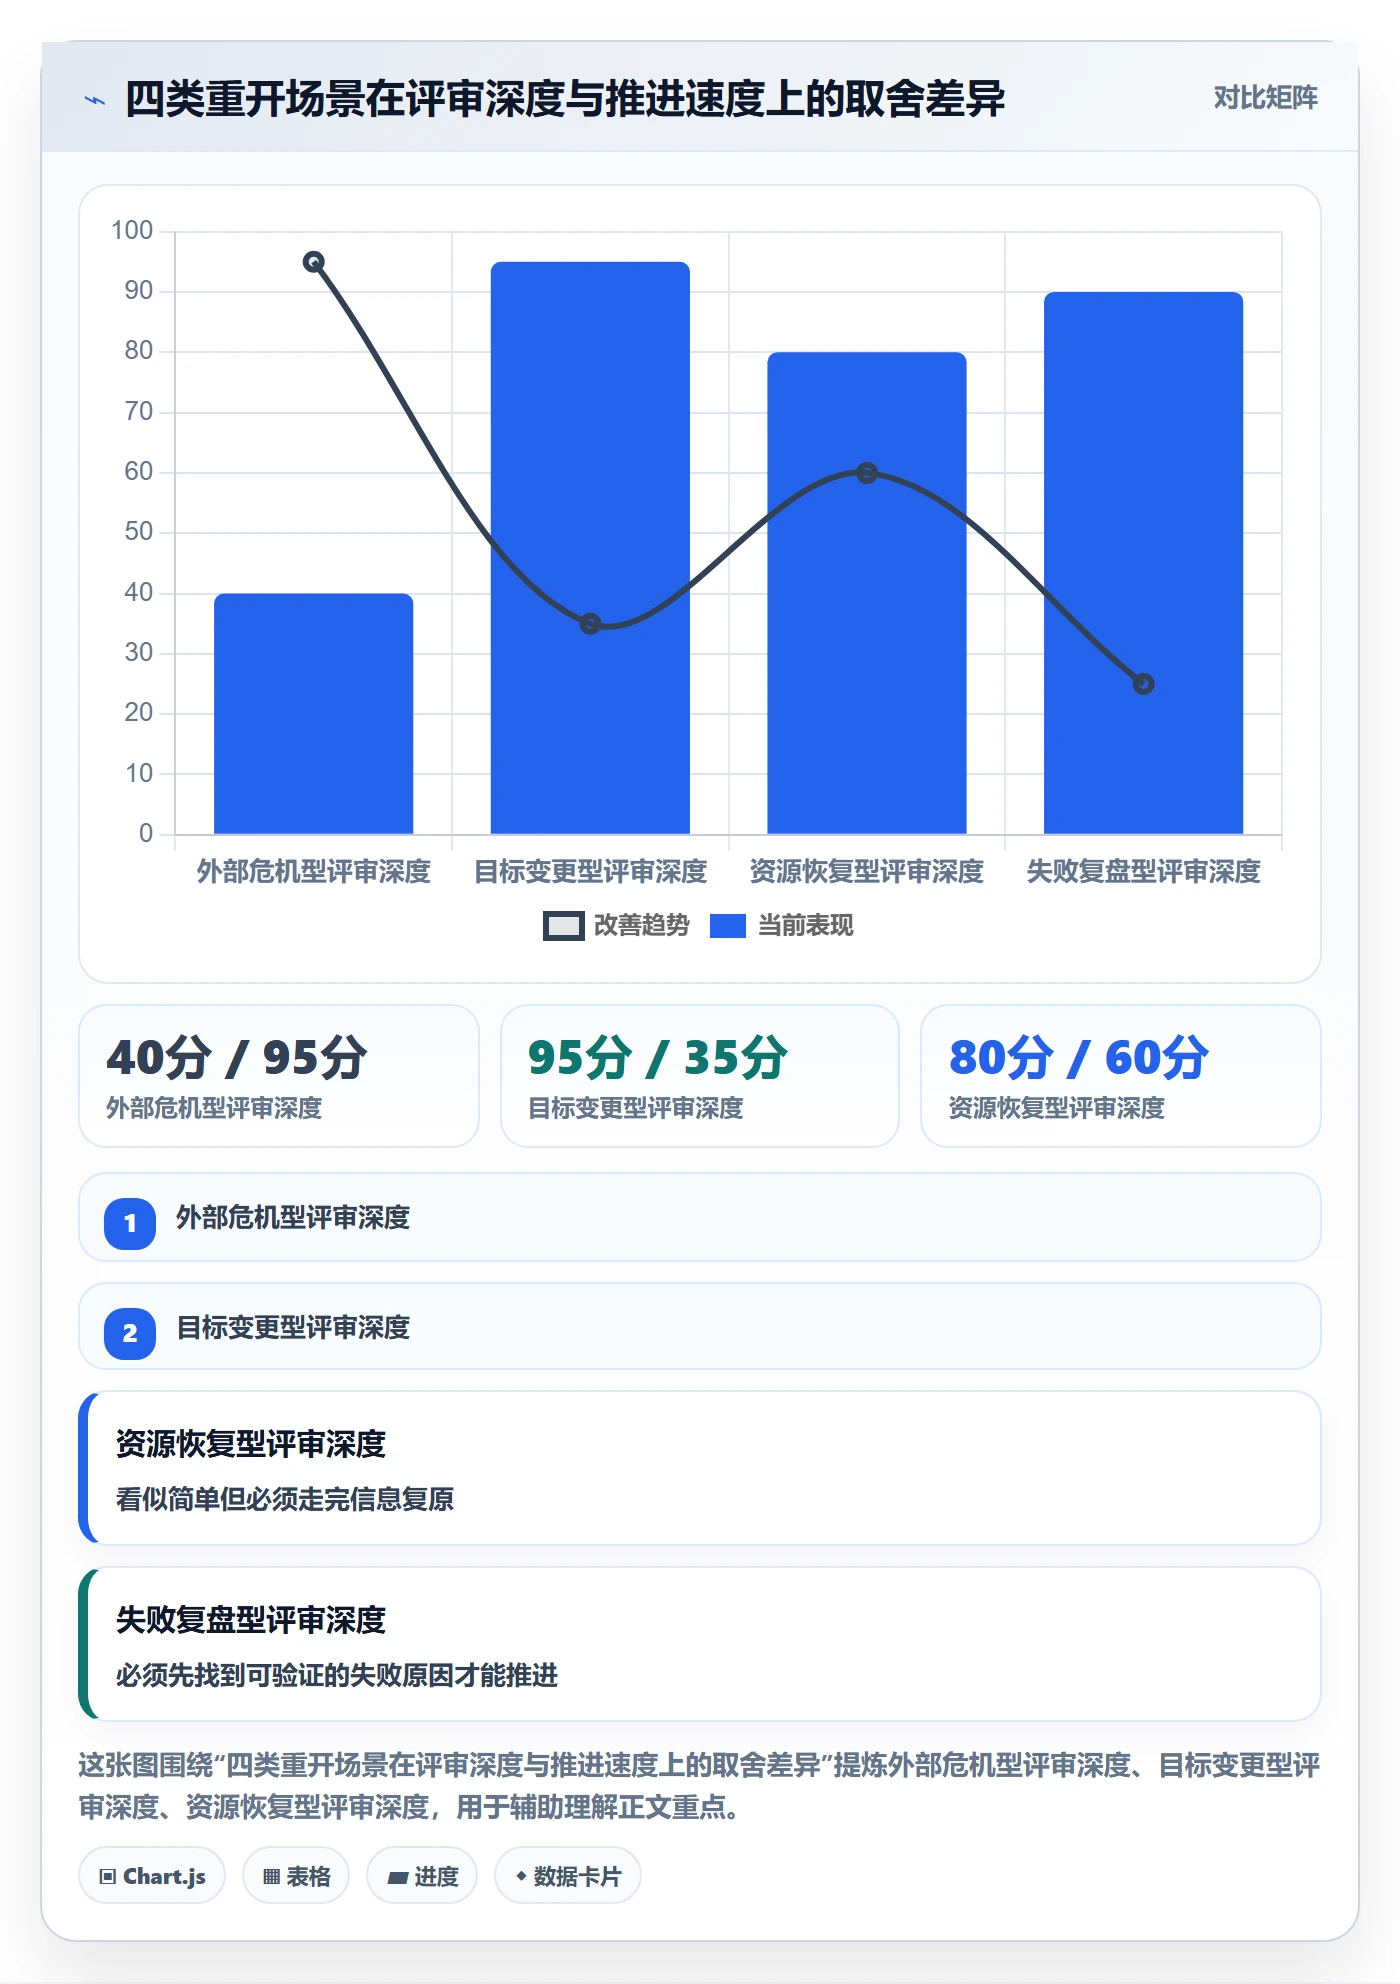The width and height of the screenshot is (1400, 1984).
Task: Toggle the 改善趋势 legend swatch
Action: point(563,926)
